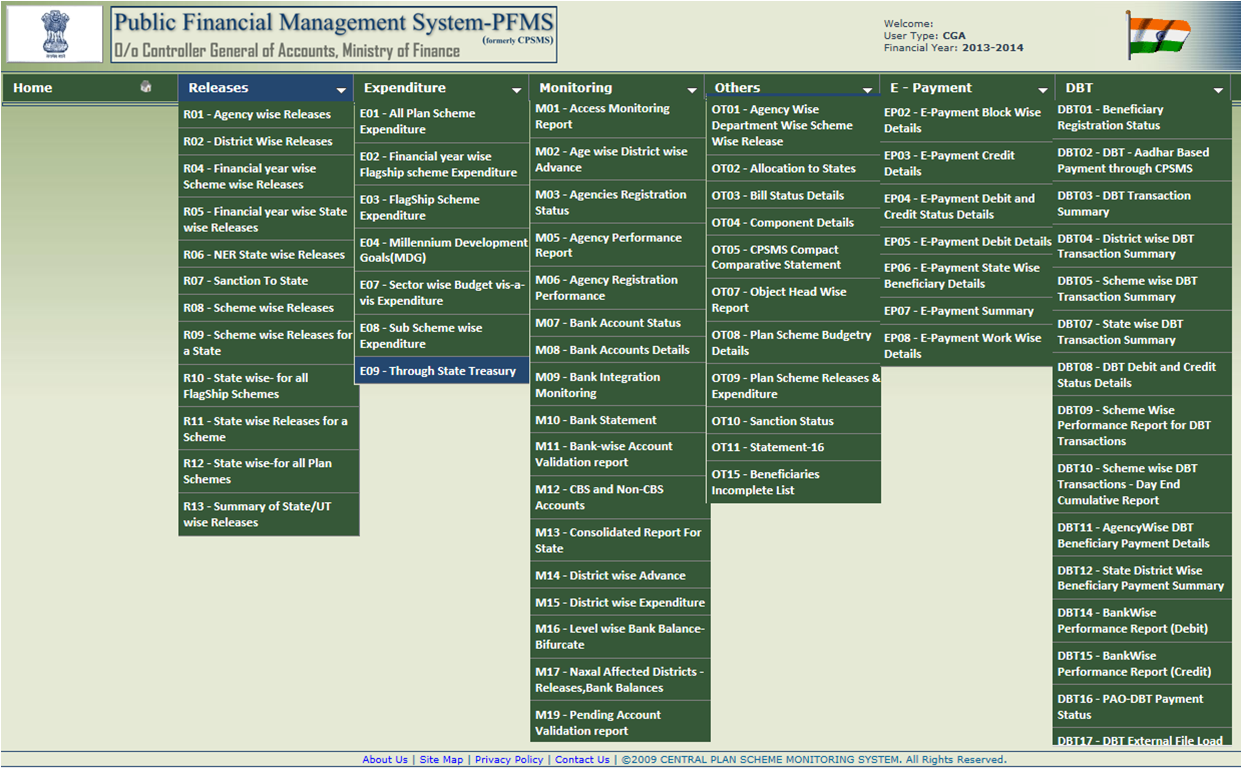Select R13 - Summary of State/UT wise Releases

(x=268, y=514)
